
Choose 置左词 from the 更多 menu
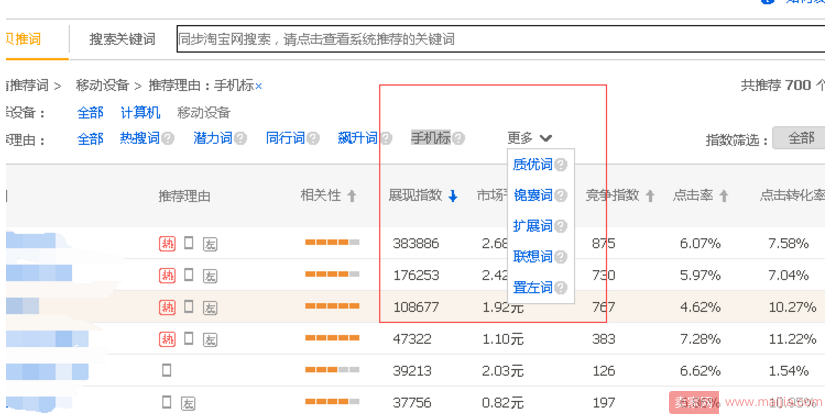(x=532, y=288)
